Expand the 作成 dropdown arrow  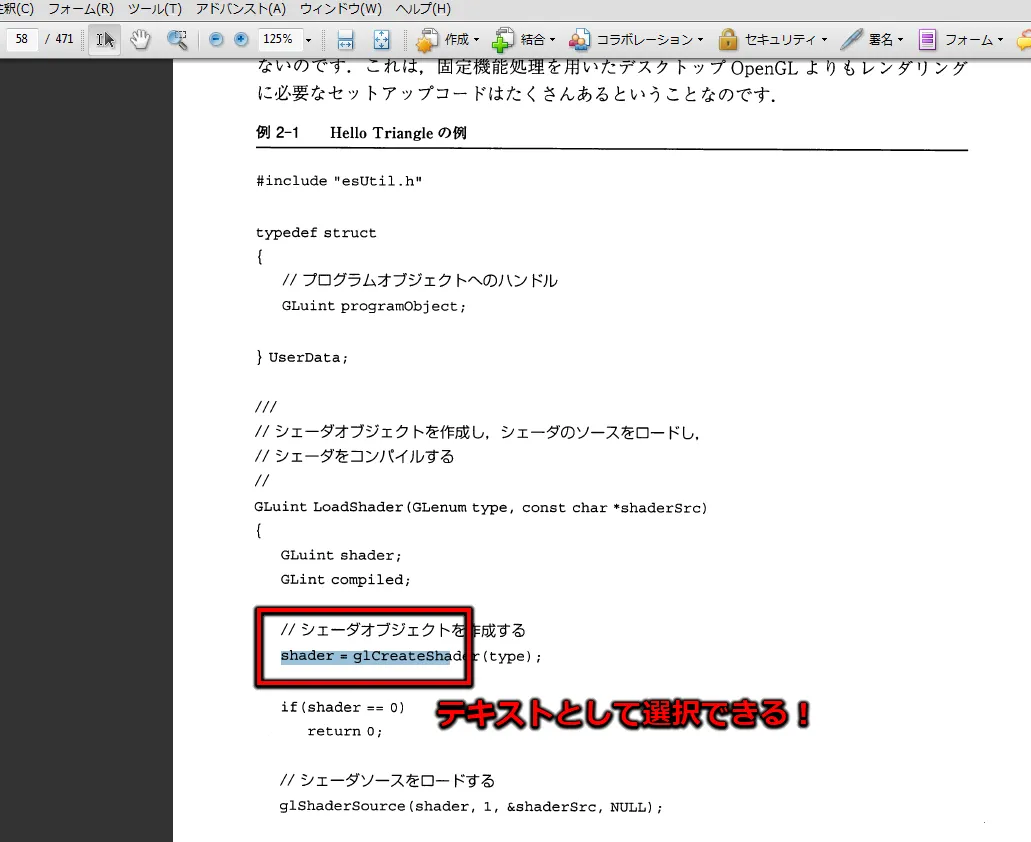click(477, 40)
